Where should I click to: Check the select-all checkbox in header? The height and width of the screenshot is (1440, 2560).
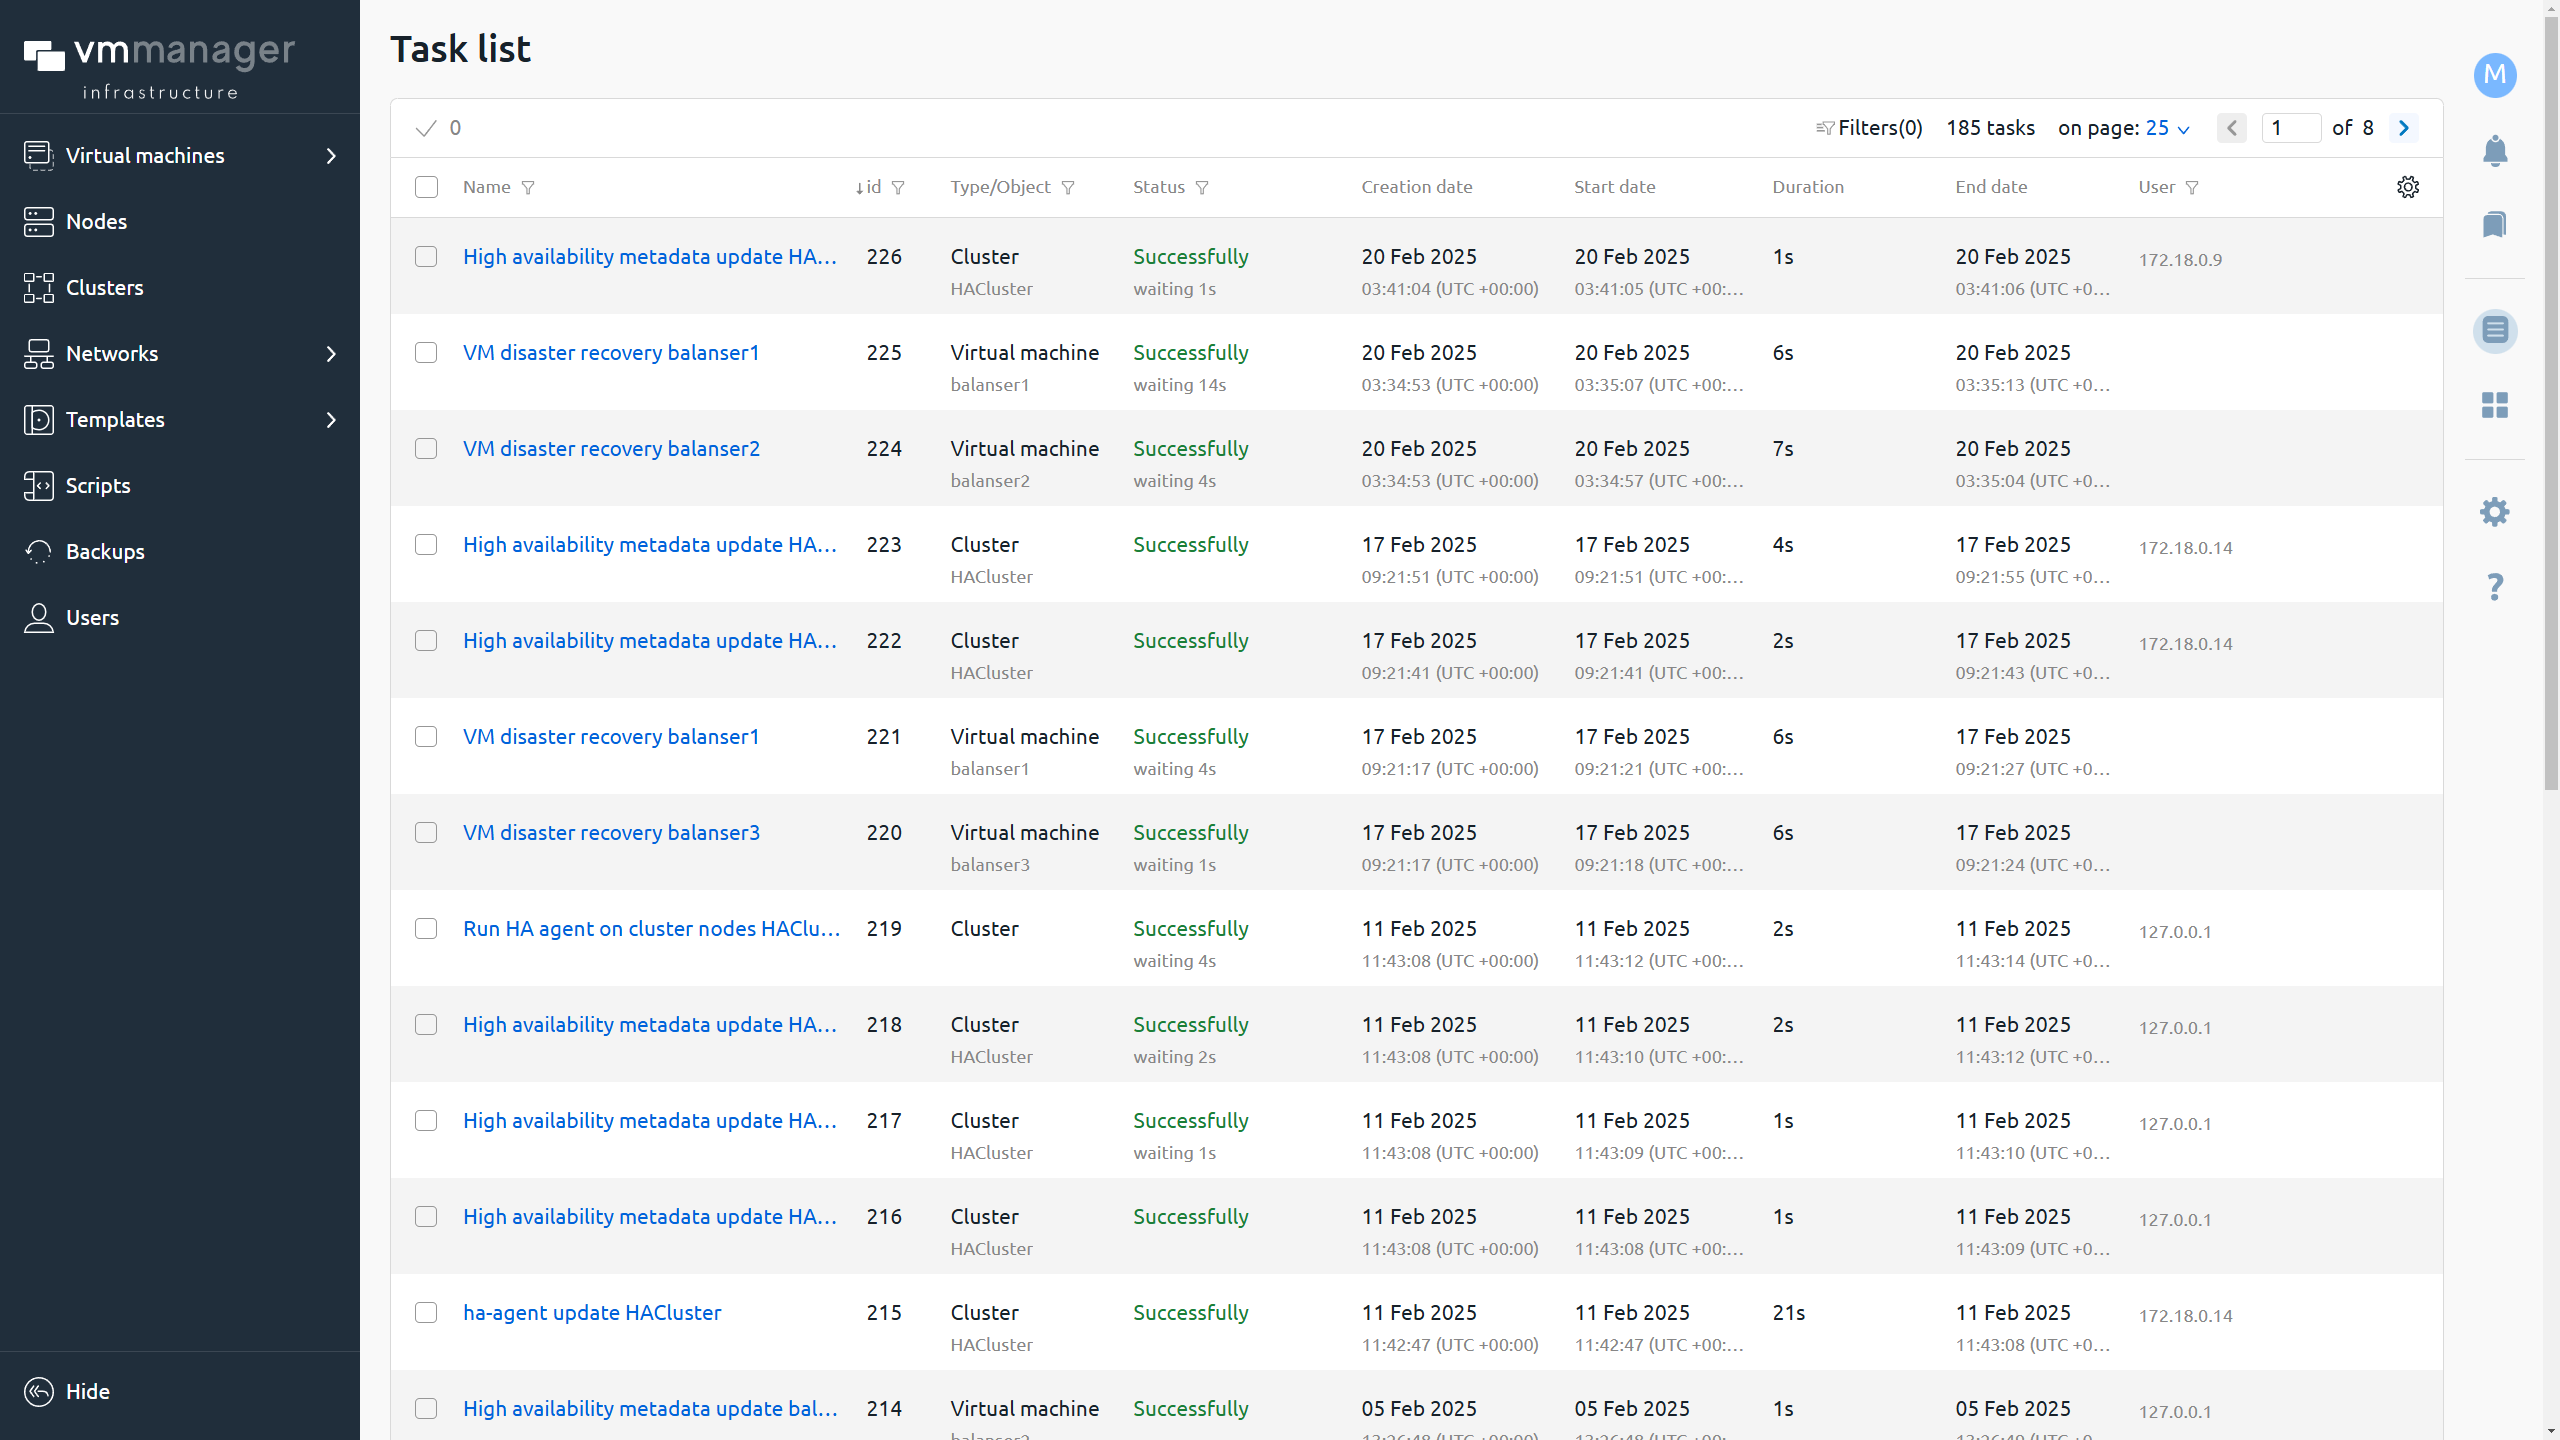[426, 187]
